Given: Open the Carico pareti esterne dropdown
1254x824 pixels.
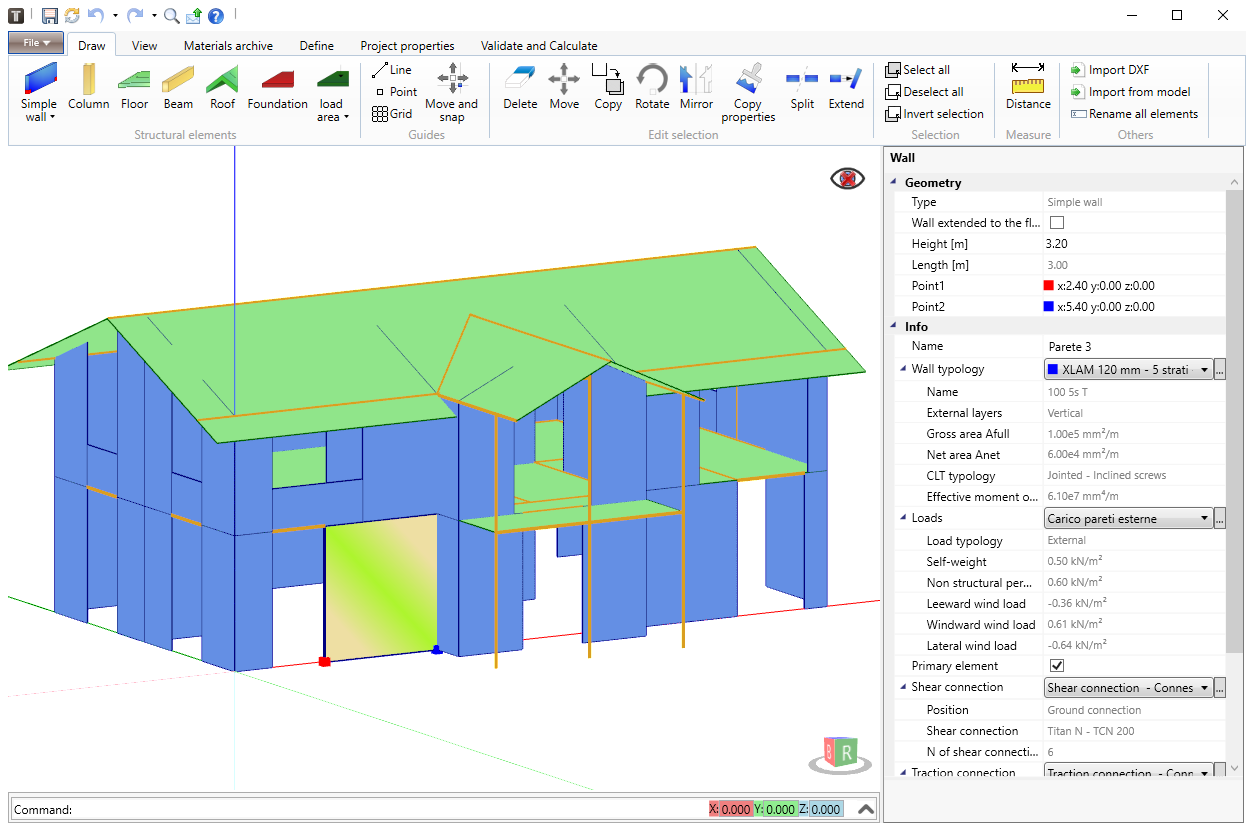Looking at the screenshot, I should (x=1128, y=519).
